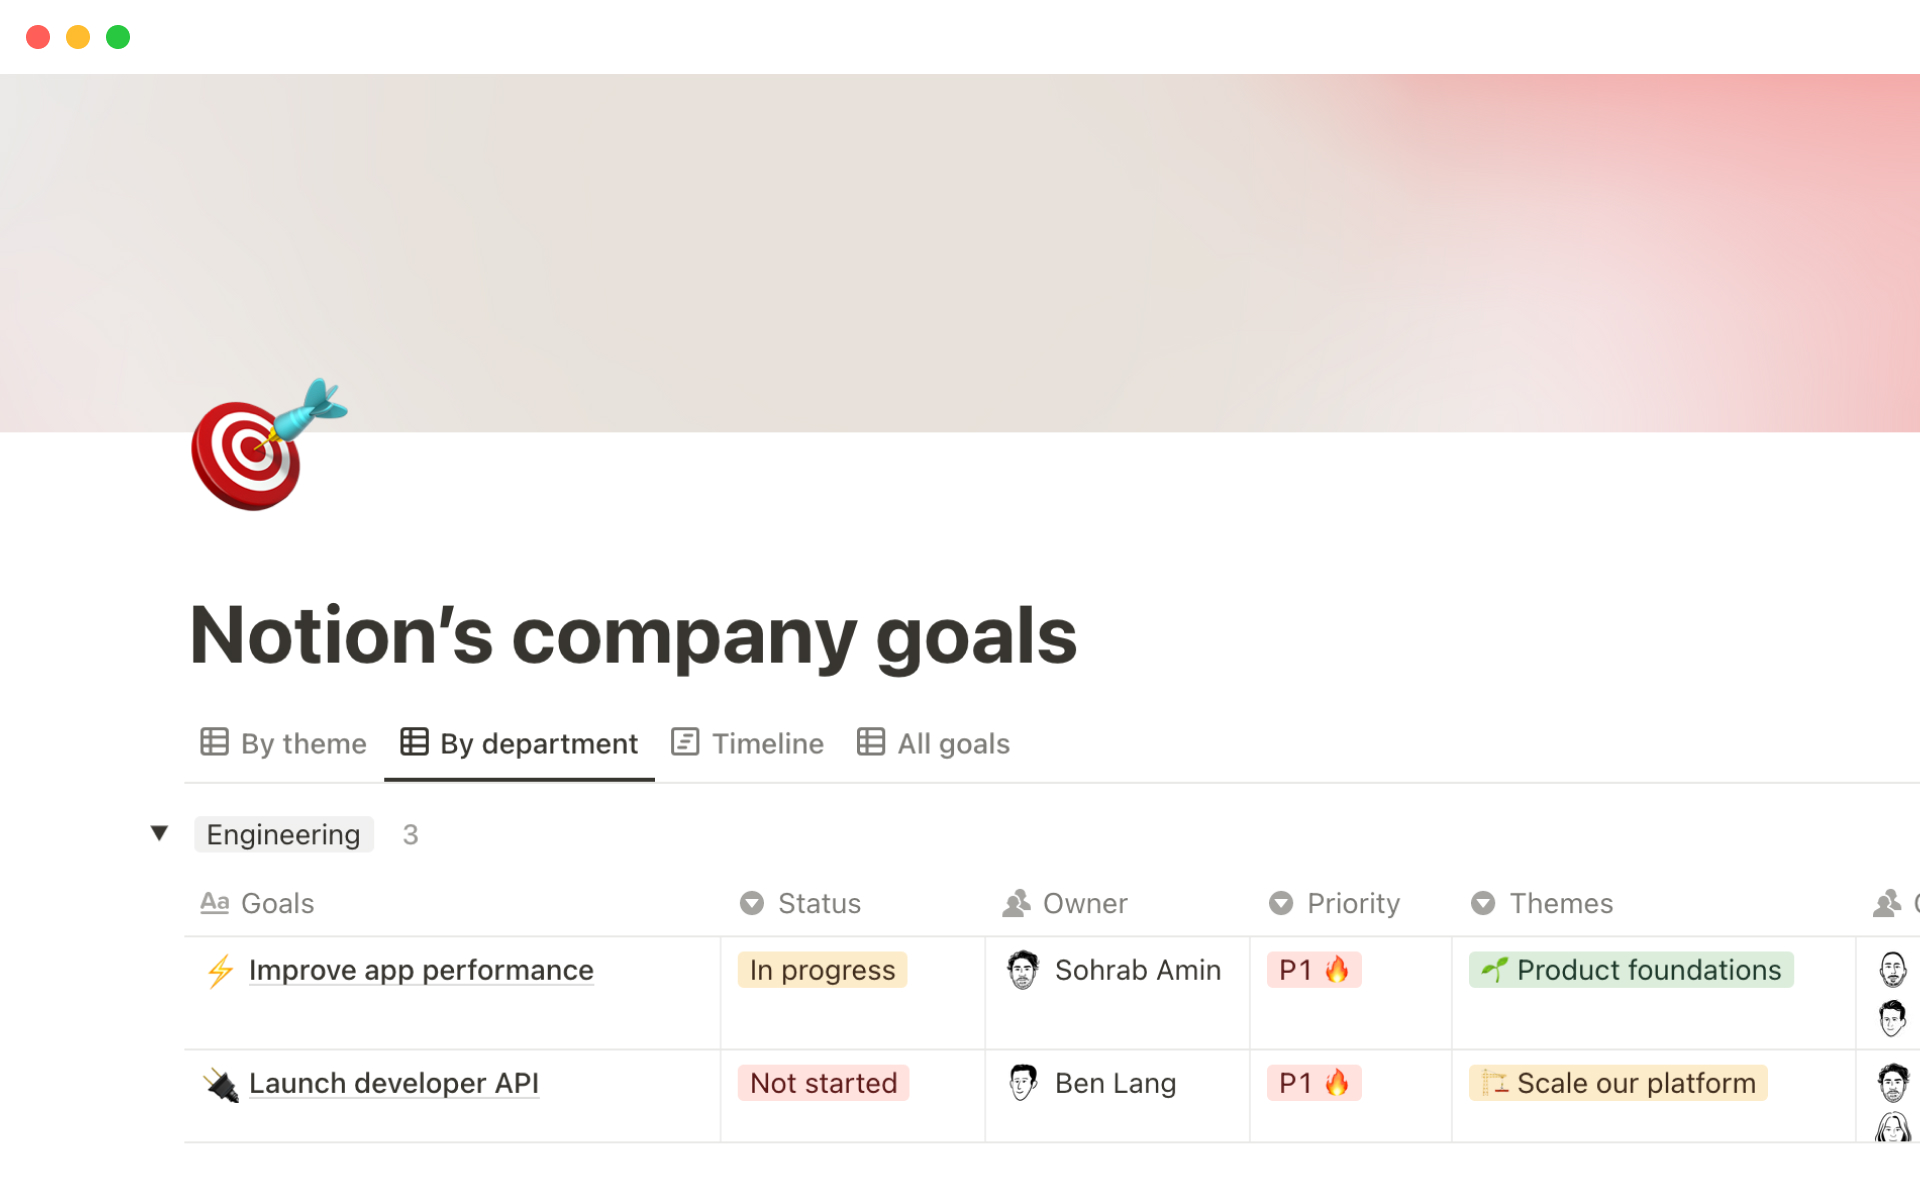Click the Timeline view icon
The height and width of the screenshot is (1200, 1920).
(686, 742)
